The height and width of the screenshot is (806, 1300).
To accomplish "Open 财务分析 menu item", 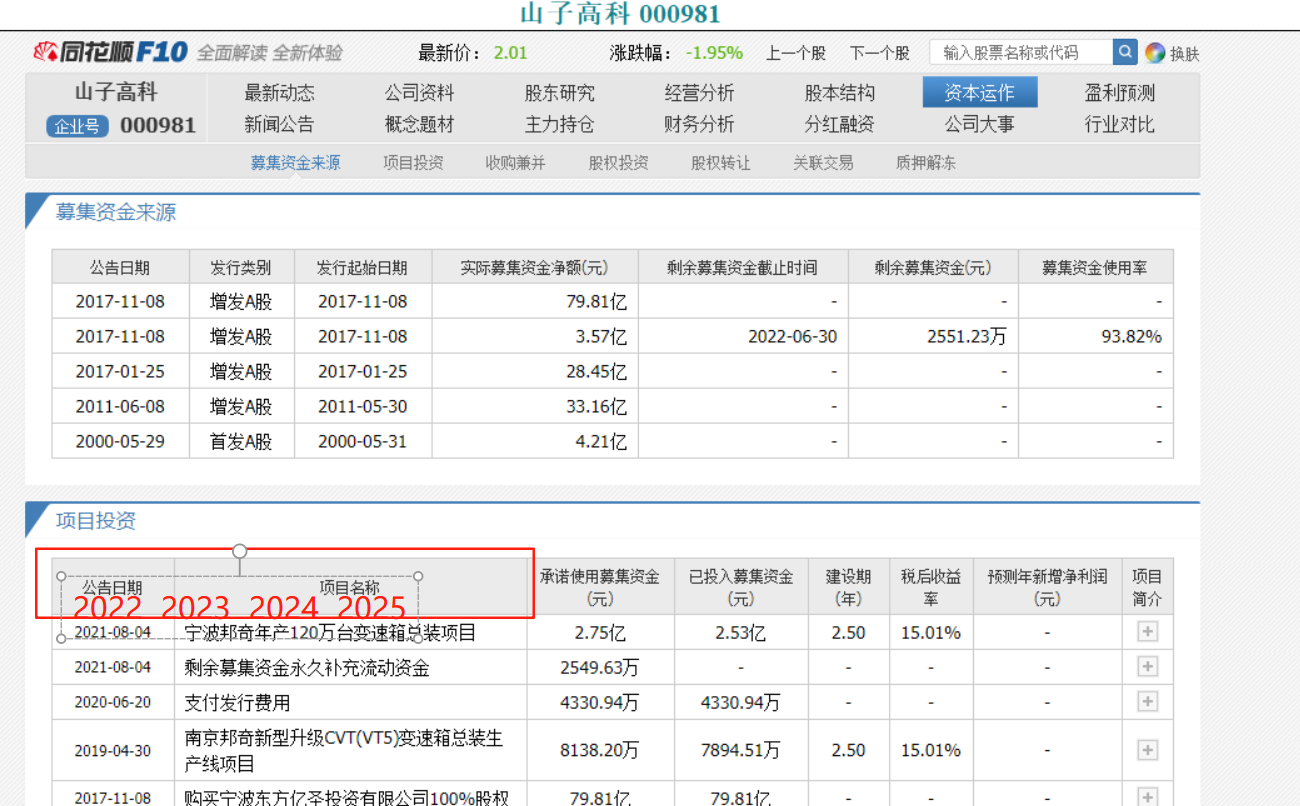I will pos(699,124).
